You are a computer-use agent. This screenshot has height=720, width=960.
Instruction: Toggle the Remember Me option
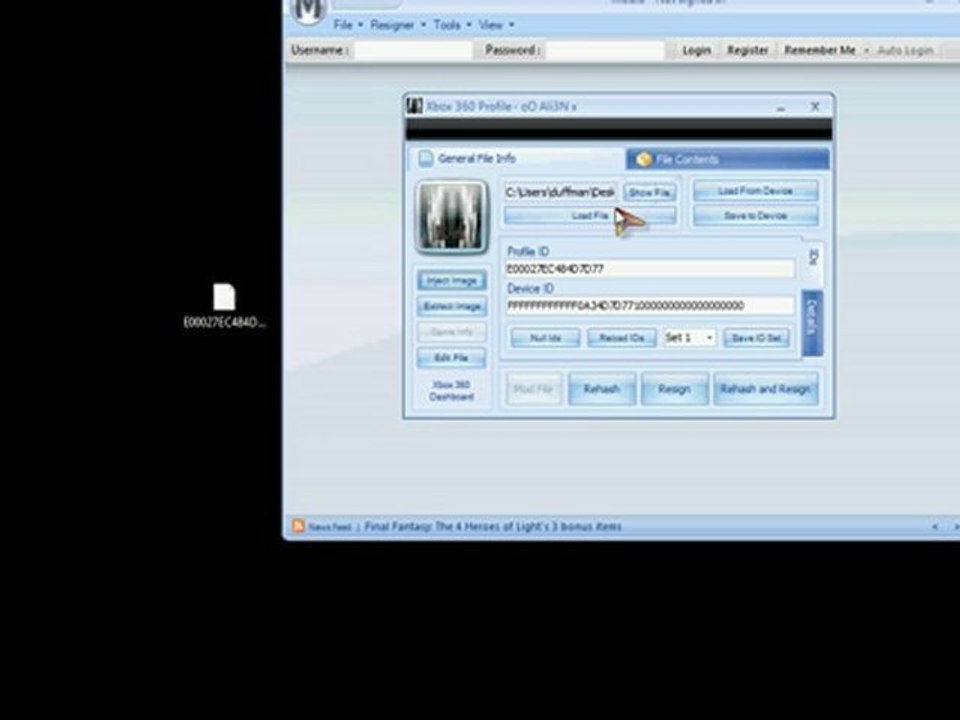(x=819, y=50)
